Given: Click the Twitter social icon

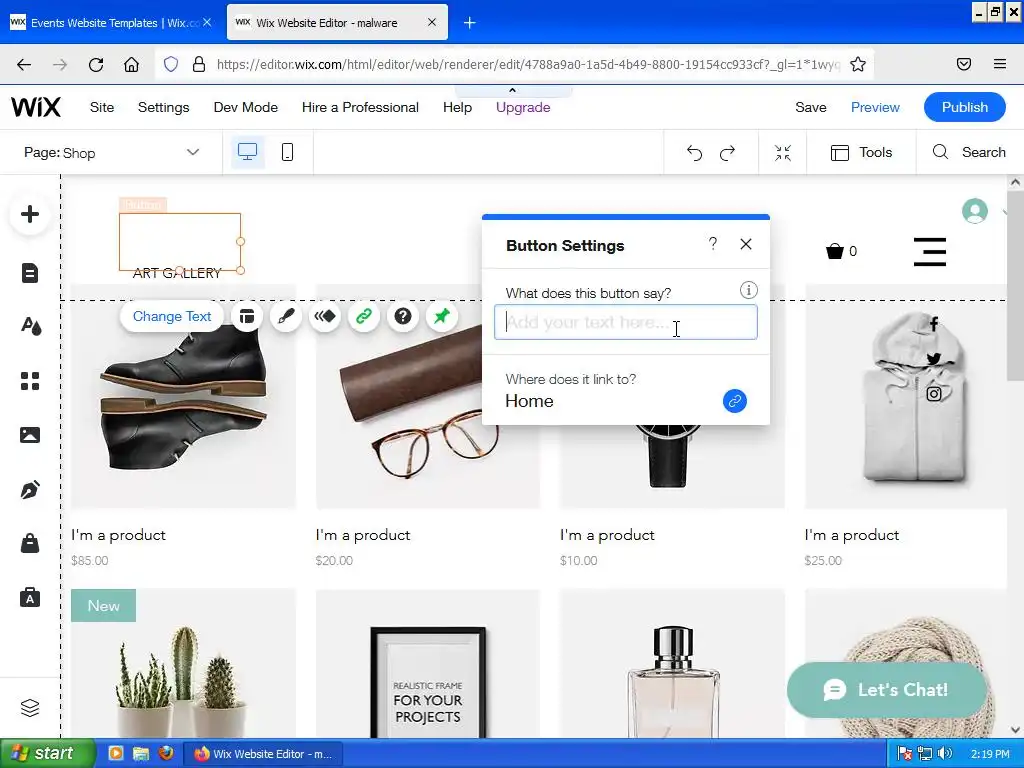Looking at the screenshot, I should coord(934,359).
